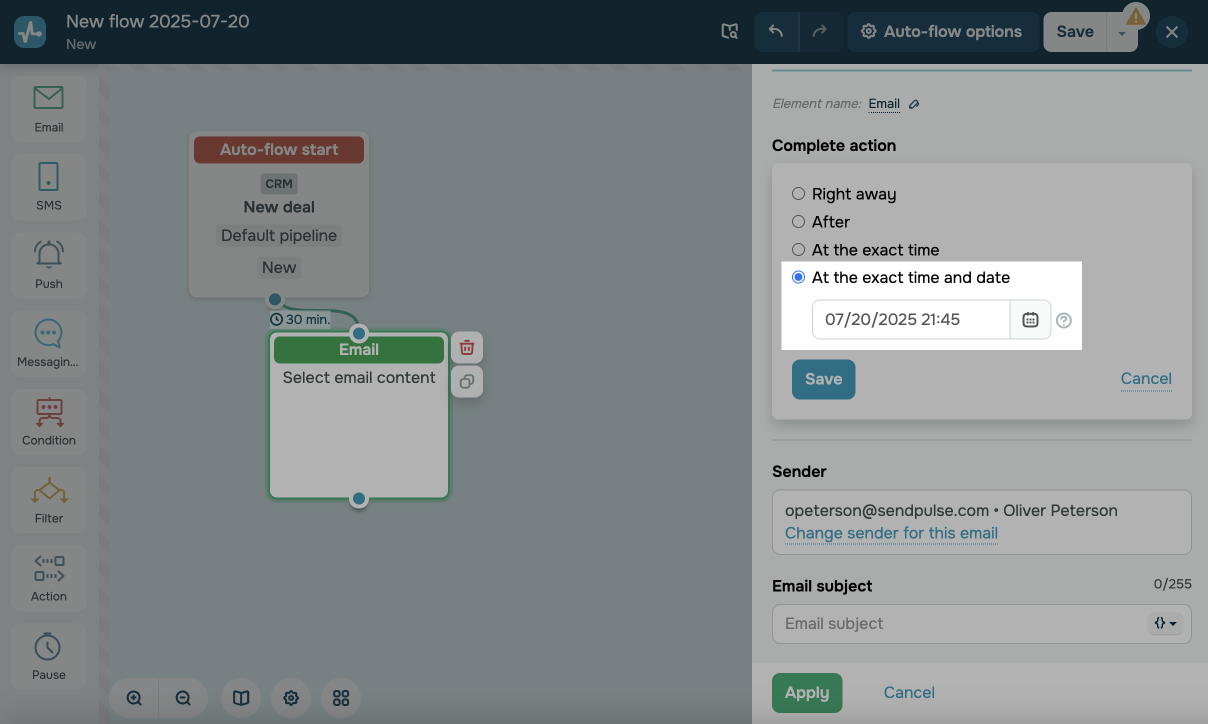The image size is (1208, 724).
Task: Open calendar picker for exact date
Action: pos(1030,320)
